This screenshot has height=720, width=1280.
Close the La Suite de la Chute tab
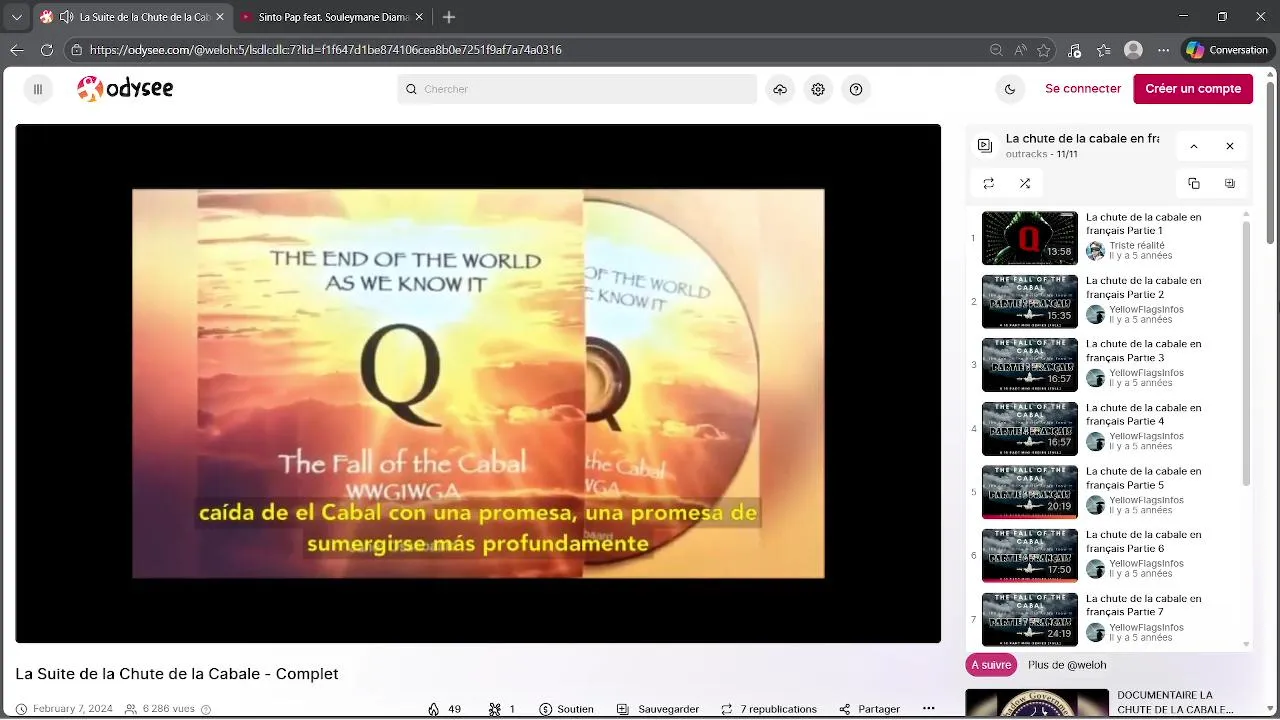(x=220, y=17)
